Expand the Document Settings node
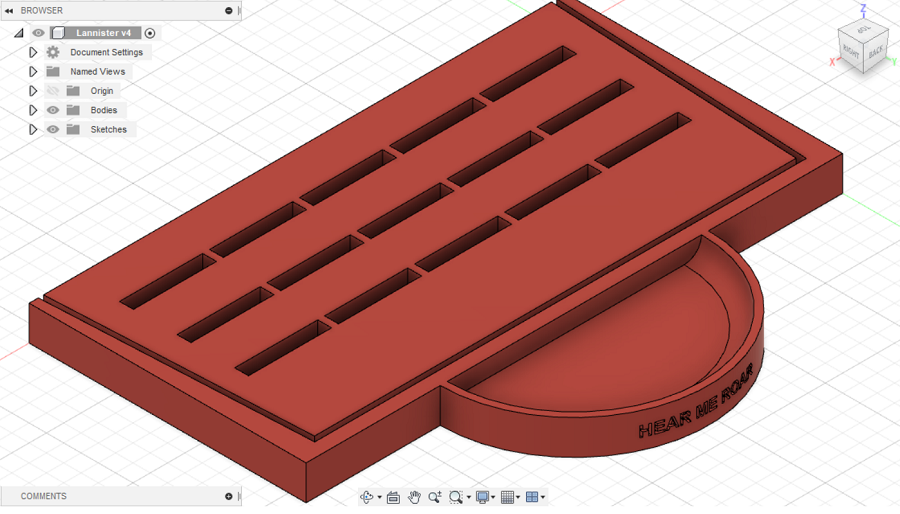 click(33, 52)
